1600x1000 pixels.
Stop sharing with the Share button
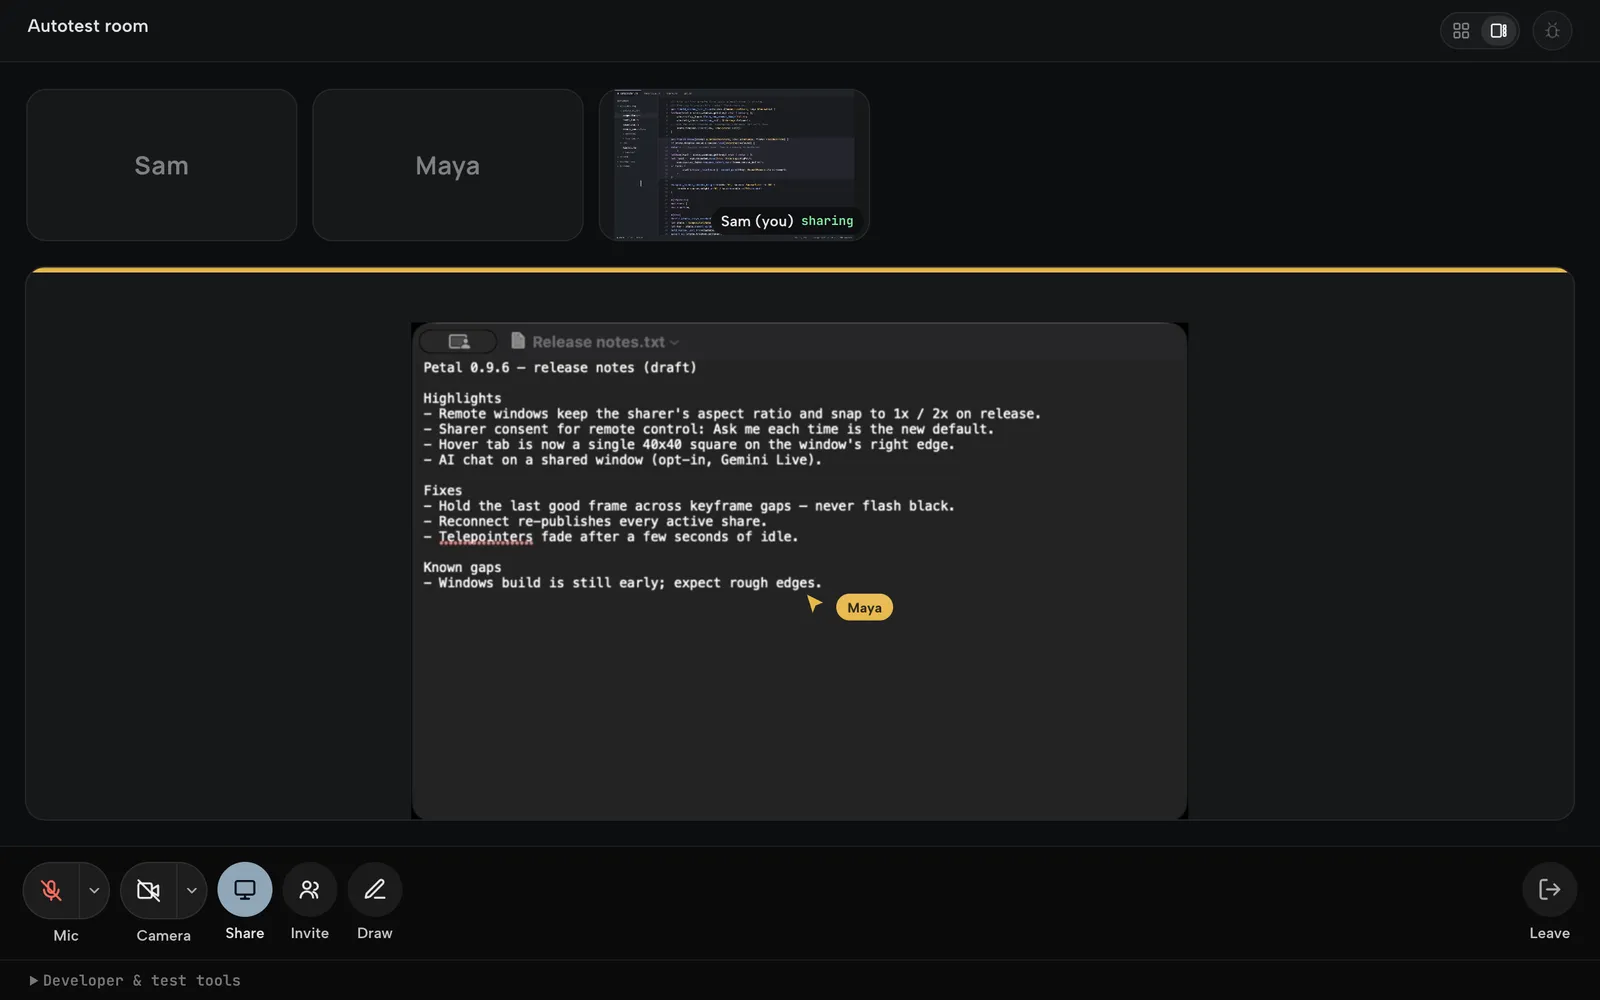245,889
